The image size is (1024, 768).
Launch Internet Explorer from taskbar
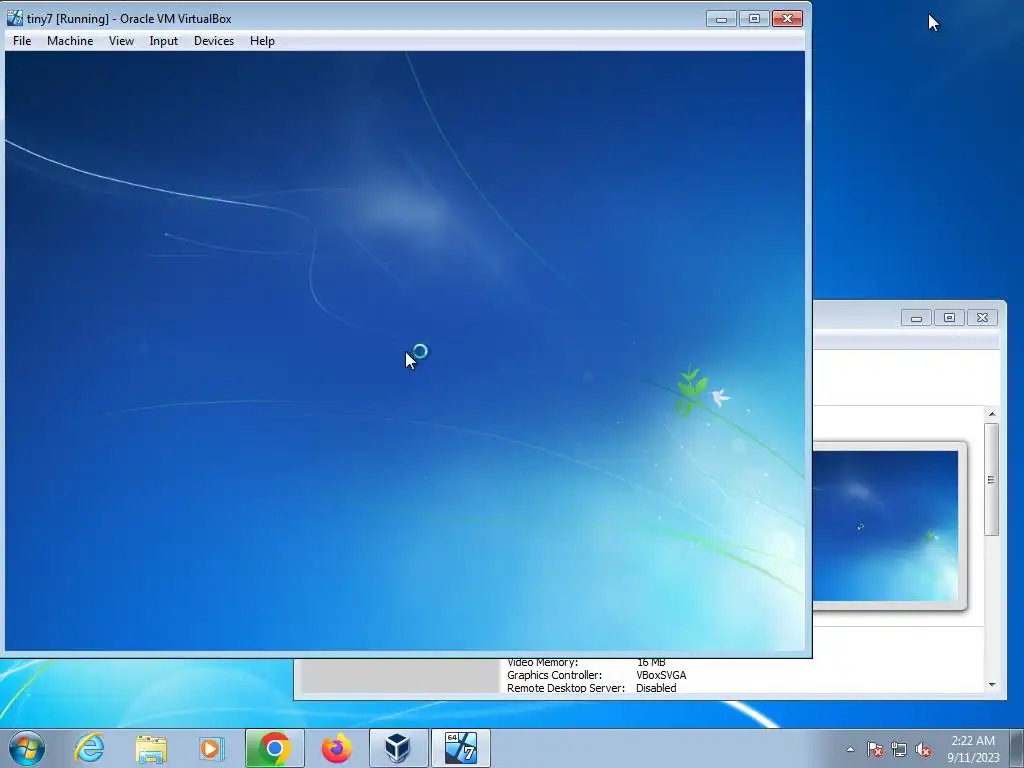click(x=89, y=748)
